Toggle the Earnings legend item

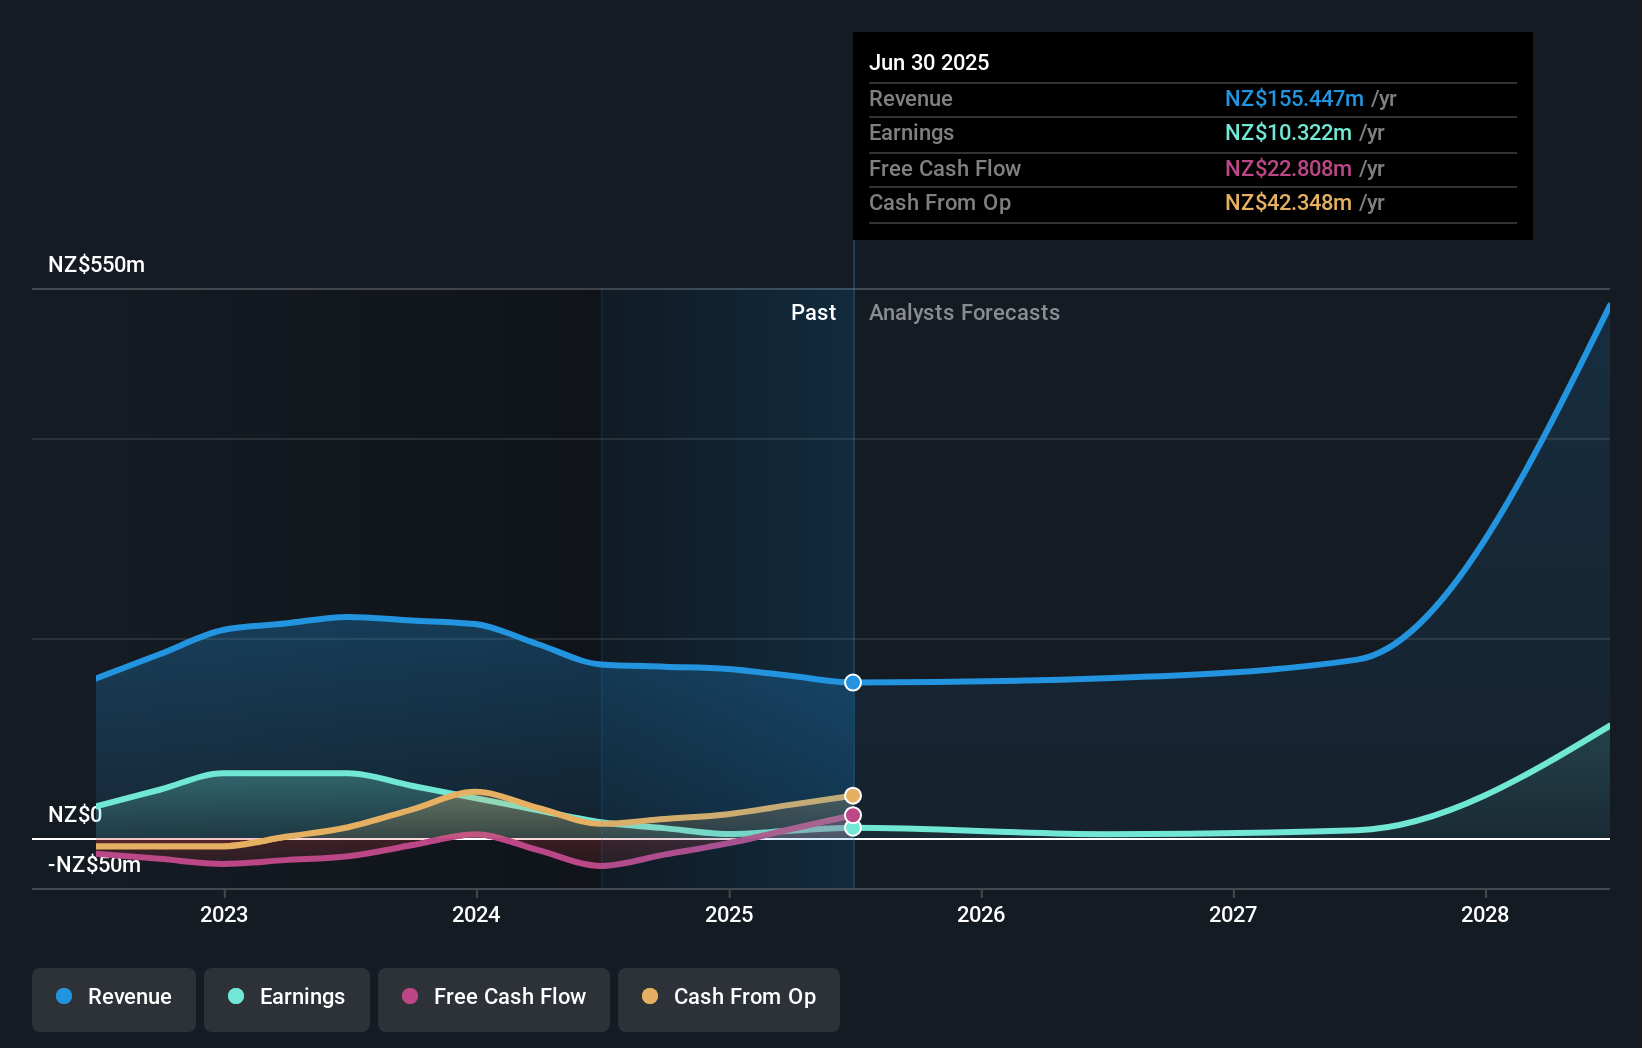(287, 997)
